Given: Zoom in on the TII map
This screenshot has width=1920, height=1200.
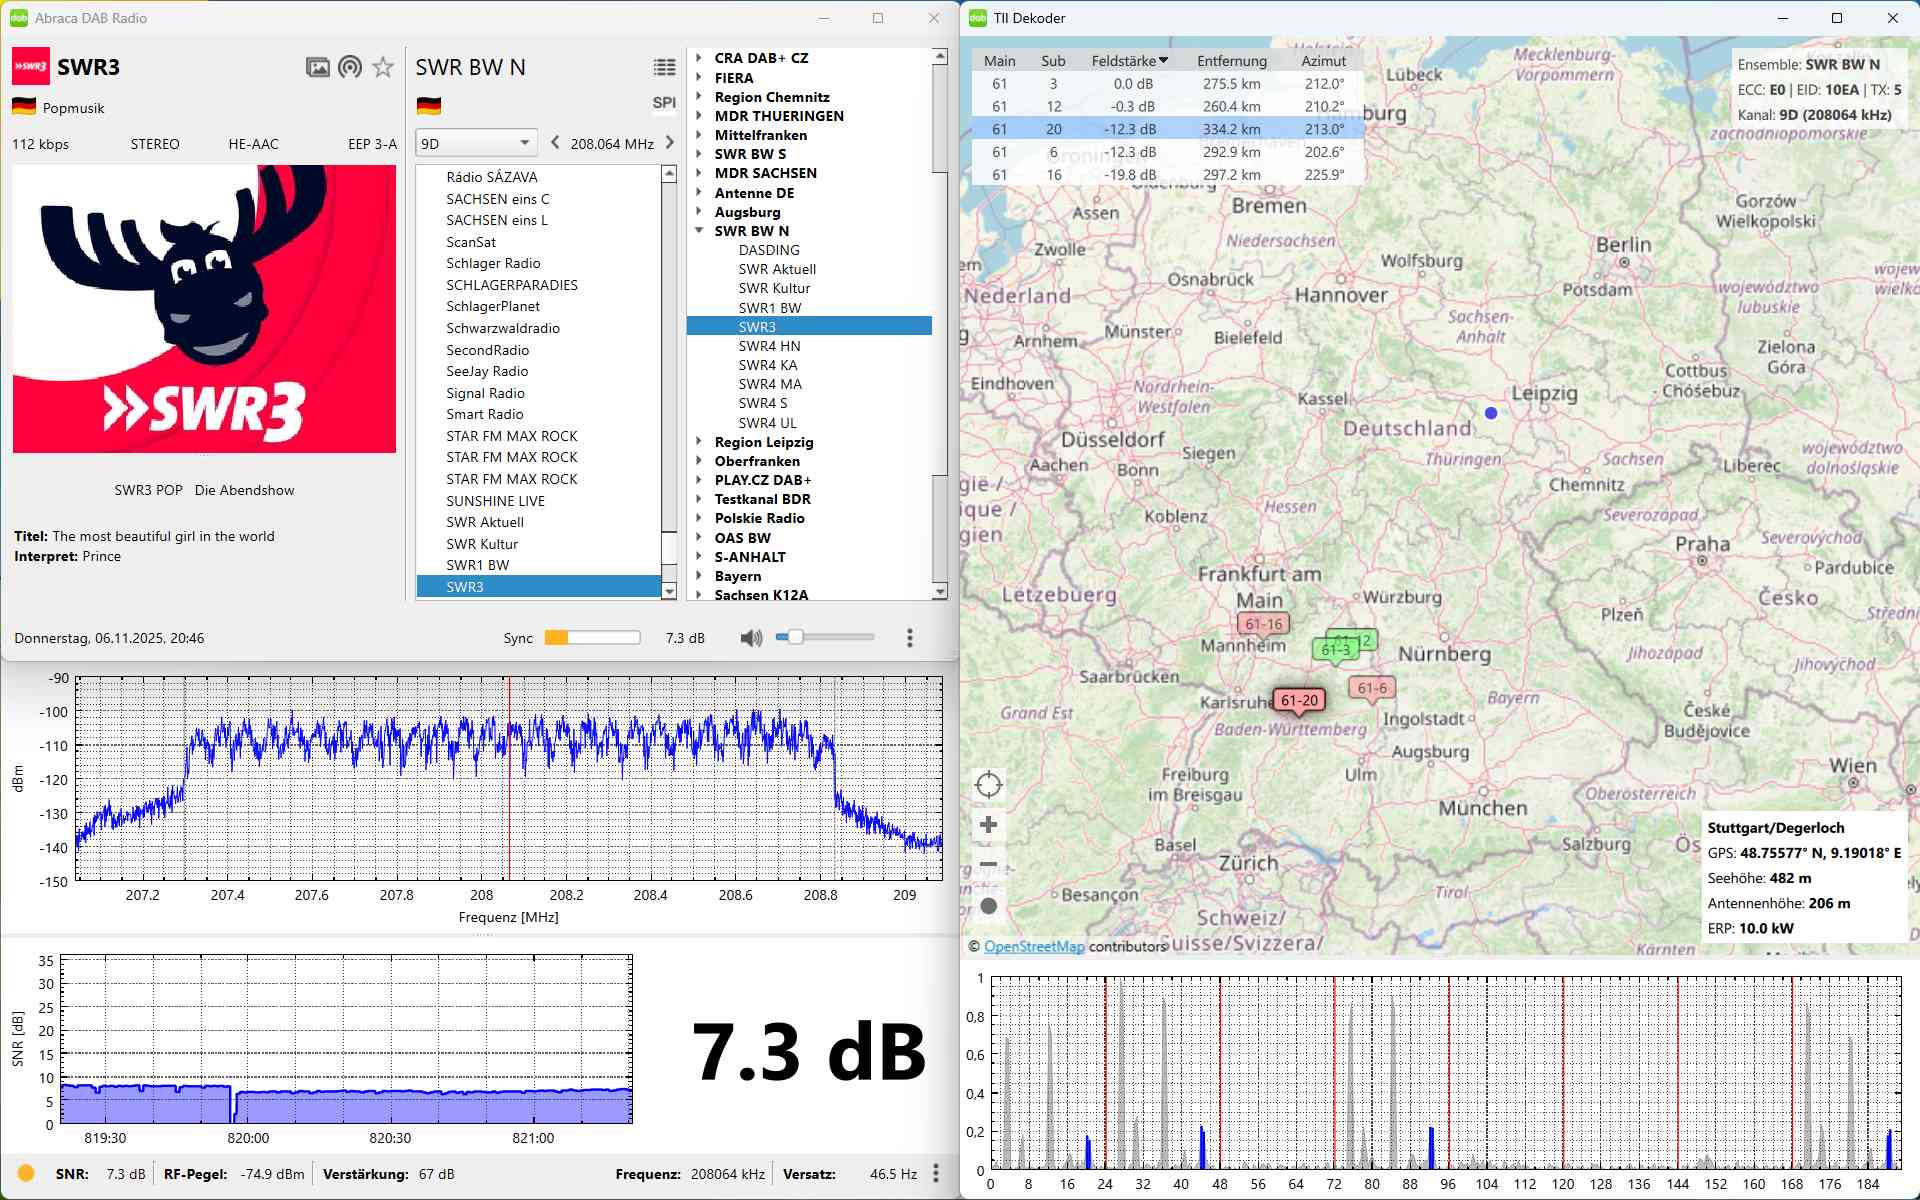Looking at the screenshot, I should [x=988, y=825].
